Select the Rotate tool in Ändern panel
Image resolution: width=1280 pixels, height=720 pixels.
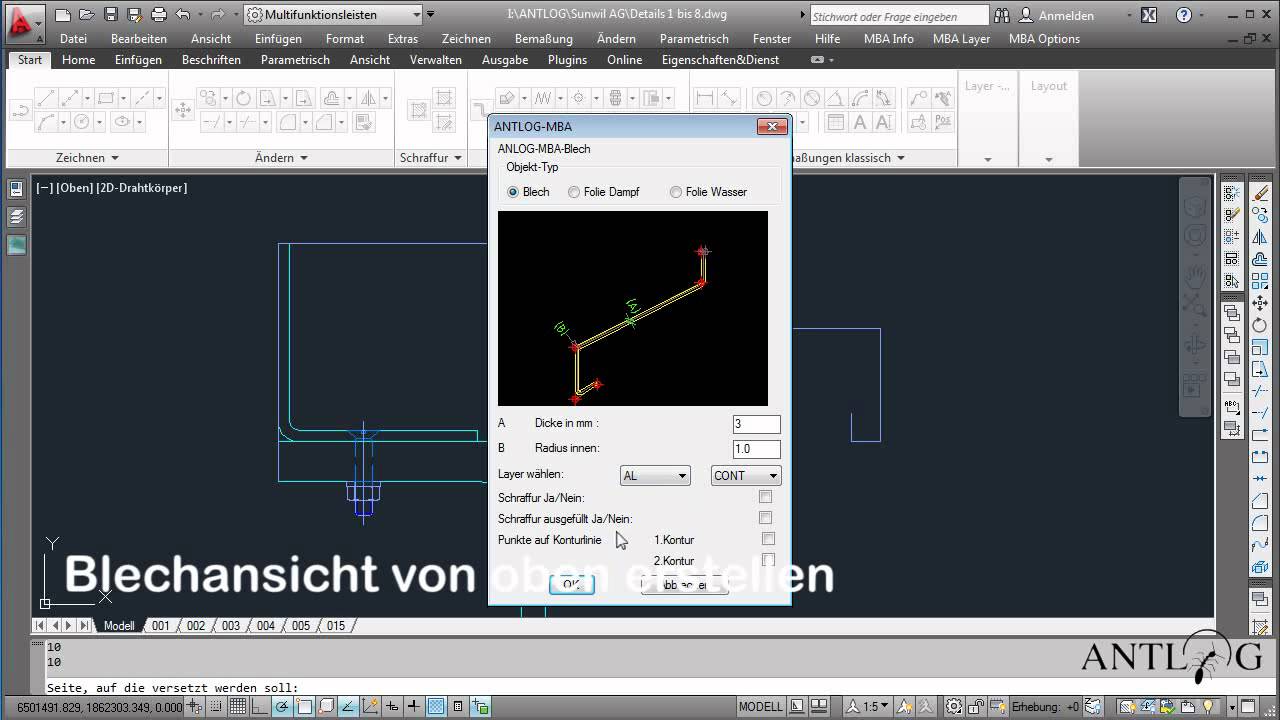241,98
